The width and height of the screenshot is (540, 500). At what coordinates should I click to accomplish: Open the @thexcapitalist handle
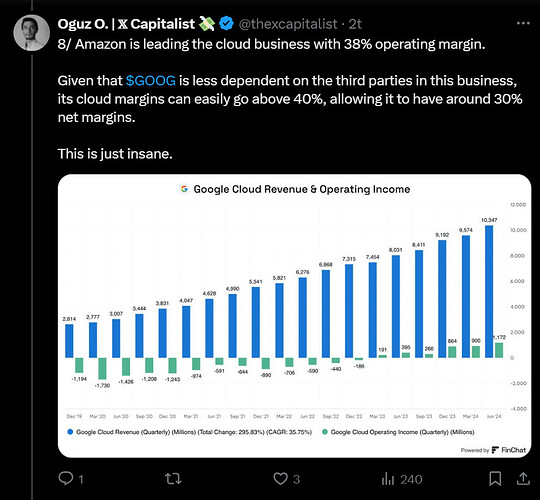pyautogui.click(x=288, y=24)
